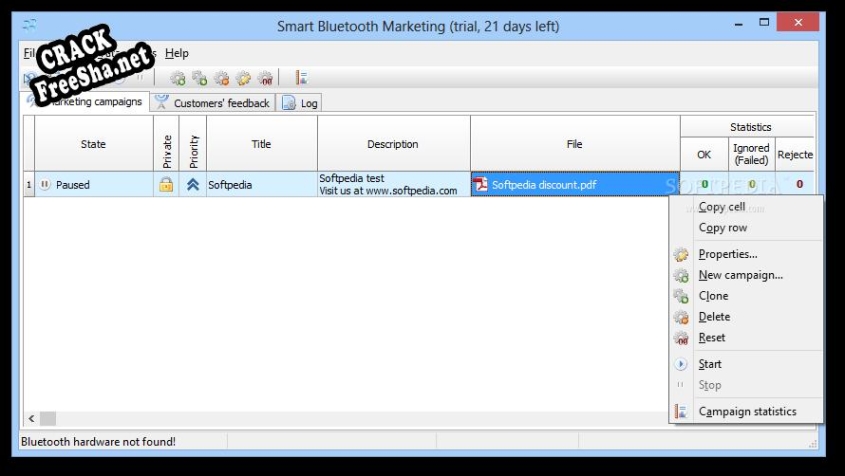Screen dimensions: 845x476
Task: Click the PDF icon of Softpedia discount.pdf
Action: [x=480, y=185]
